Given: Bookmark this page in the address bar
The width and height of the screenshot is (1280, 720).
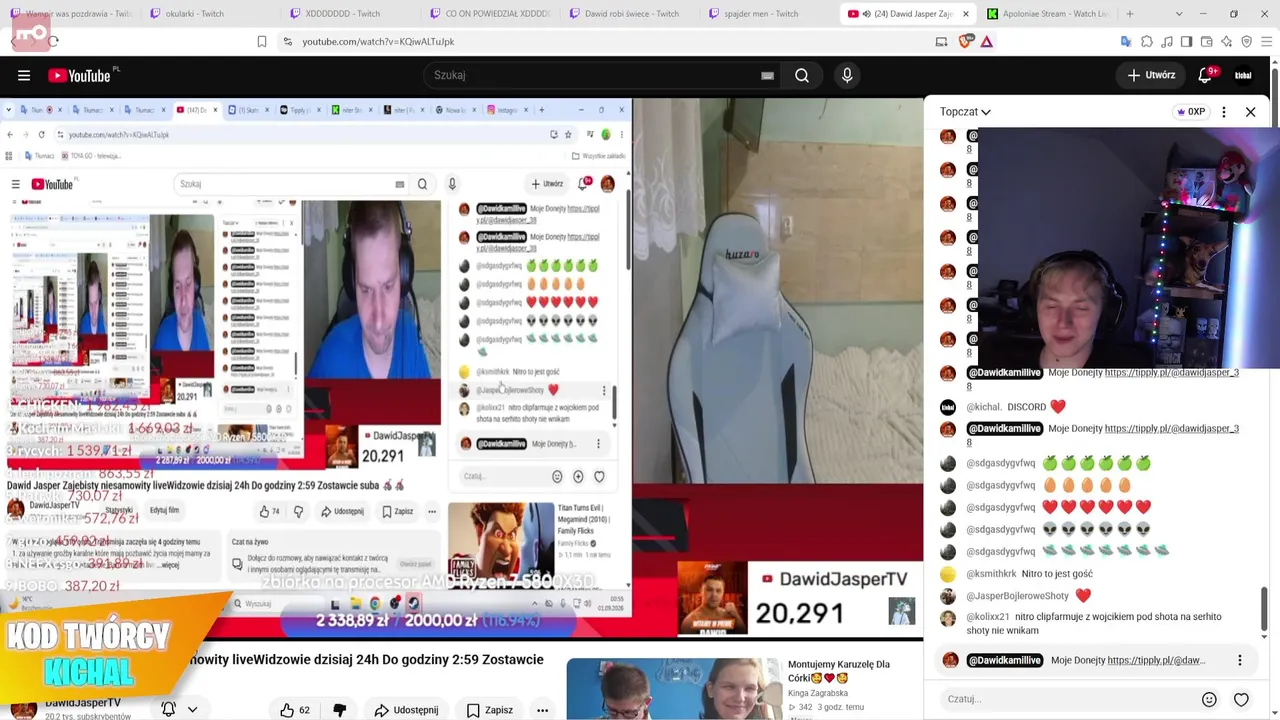Looking at the screenshot, I should pyautogui.click(x=262, y=41).
